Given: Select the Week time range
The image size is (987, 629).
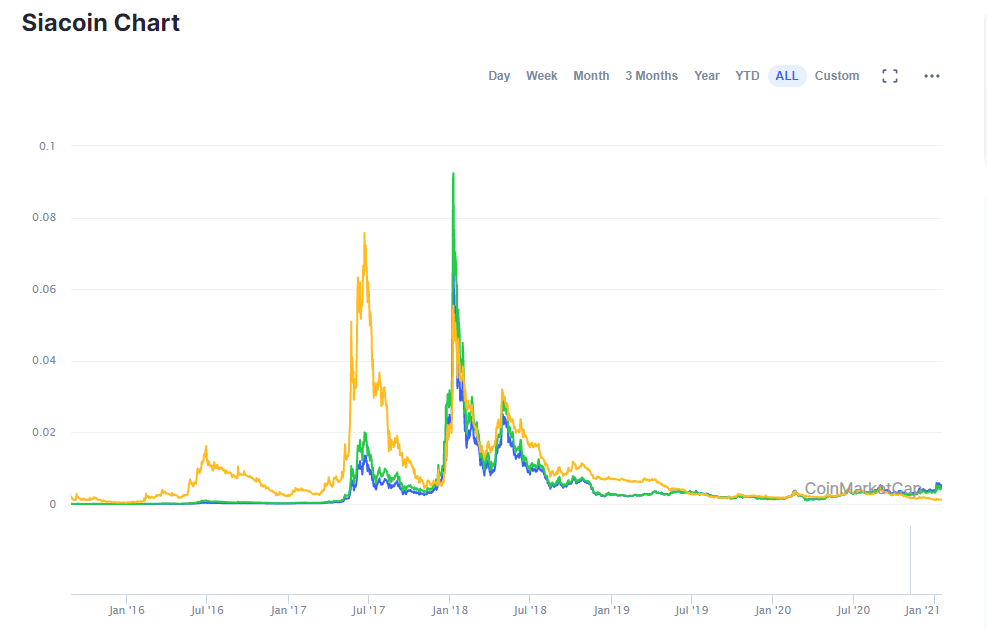Looking at the screenshot, I should tap(541, 76).
